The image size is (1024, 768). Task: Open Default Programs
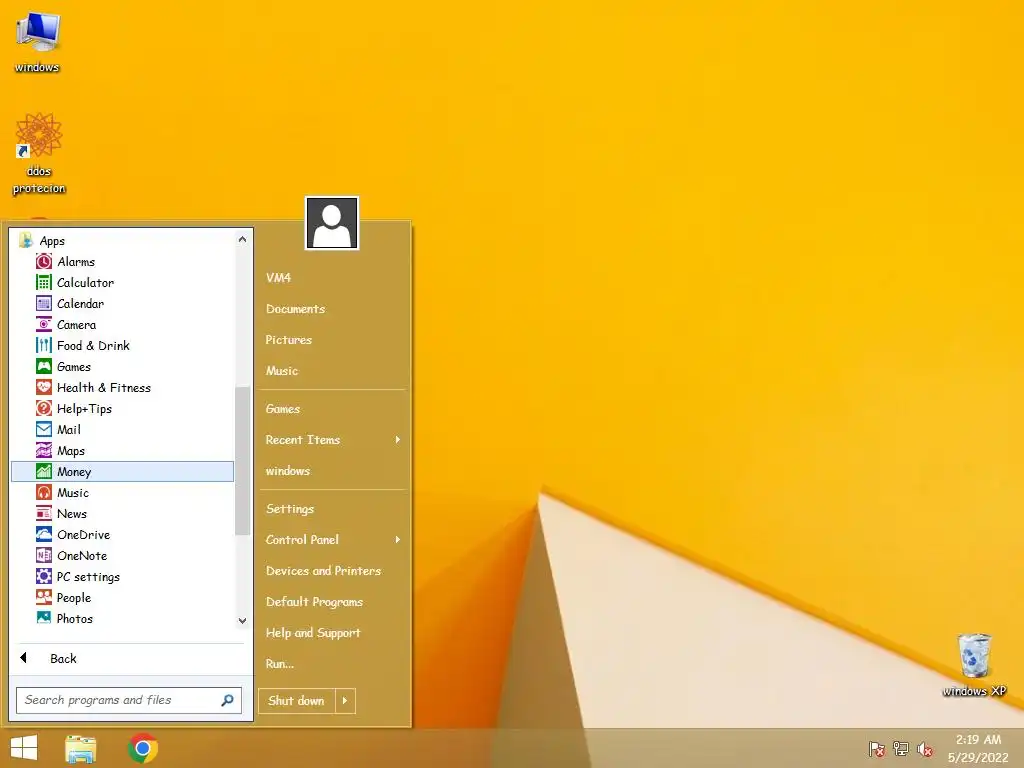click(x=314, y=602)
